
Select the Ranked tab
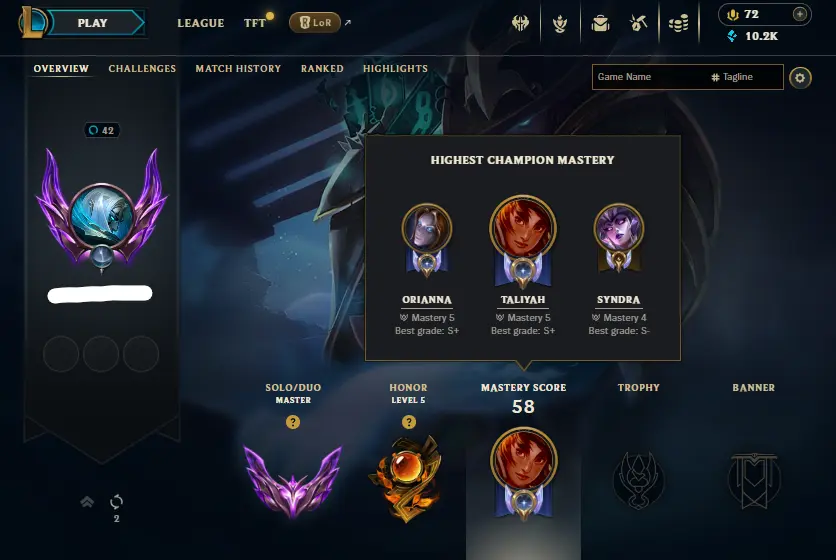click(x=322, y=68)
